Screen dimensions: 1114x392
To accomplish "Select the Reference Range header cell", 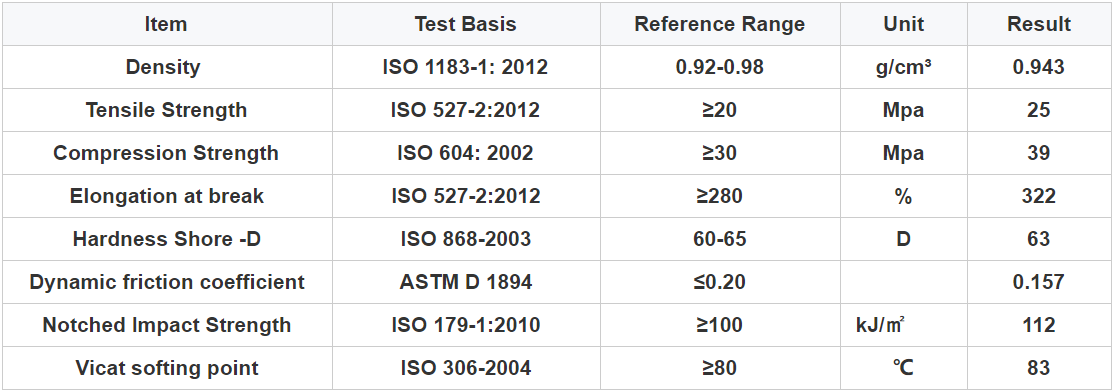I will coord(720,24).
